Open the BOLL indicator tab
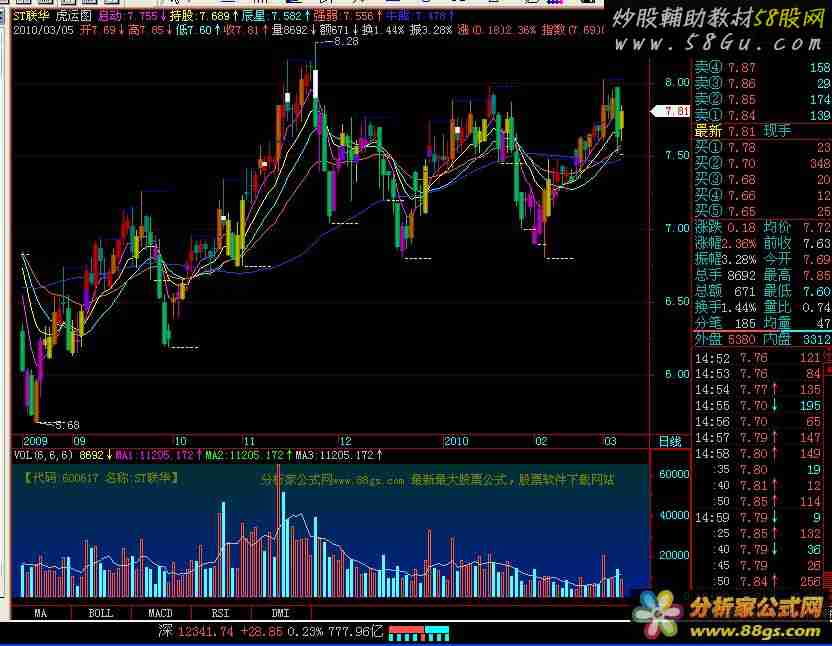This screenshot has width=832, height=646. [x=100, y=613]
